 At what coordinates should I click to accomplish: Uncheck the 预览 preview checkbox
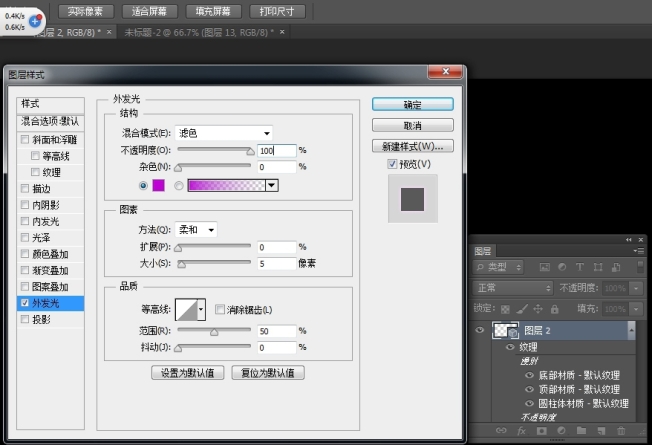(x=393, y=164)
